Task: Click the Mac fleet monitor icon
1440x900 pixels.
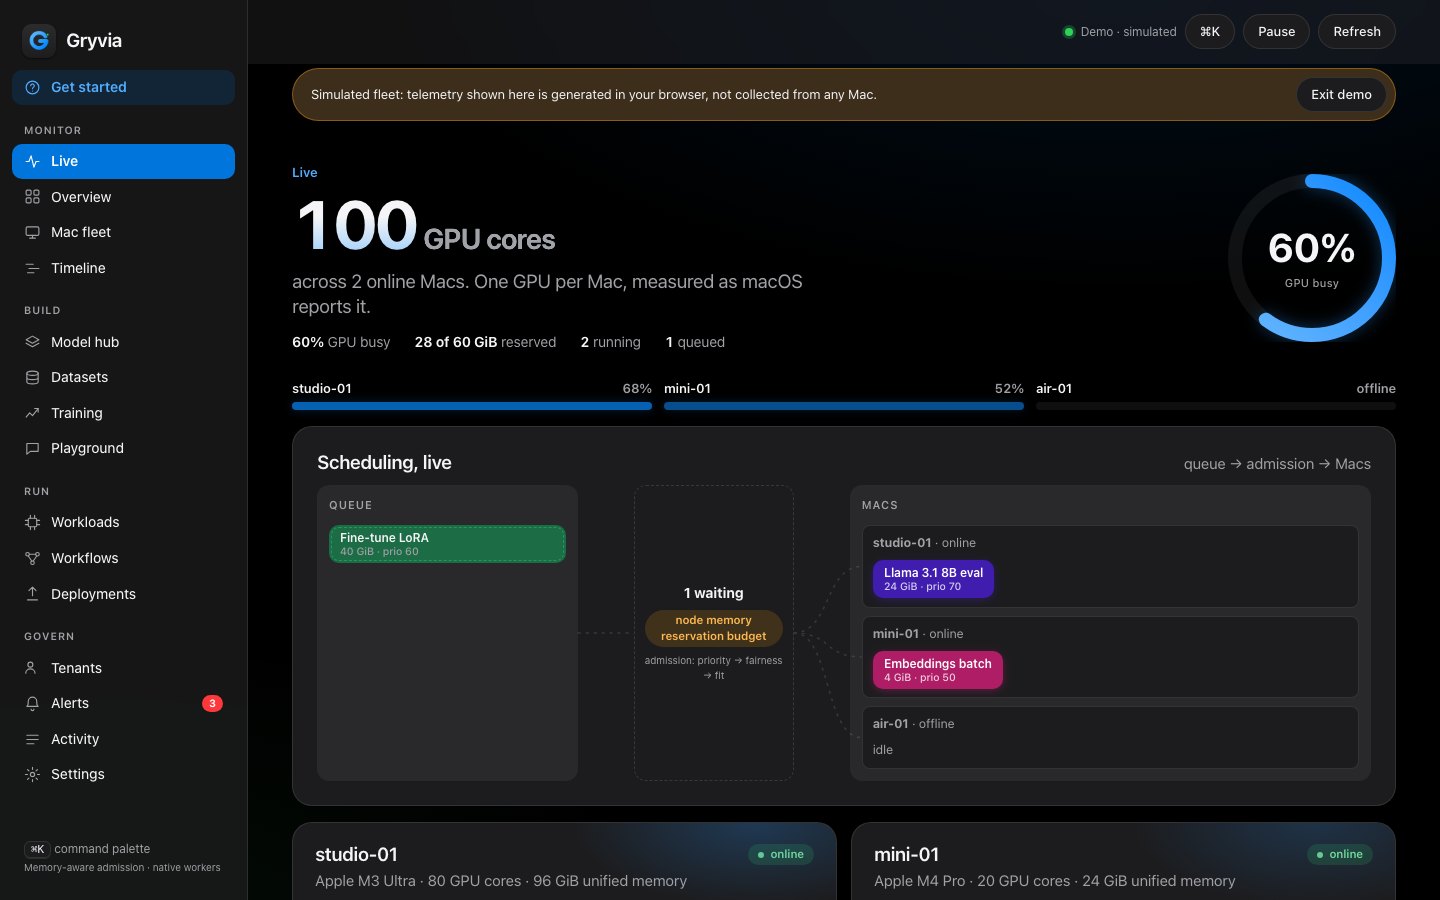Action: point(32,232)
